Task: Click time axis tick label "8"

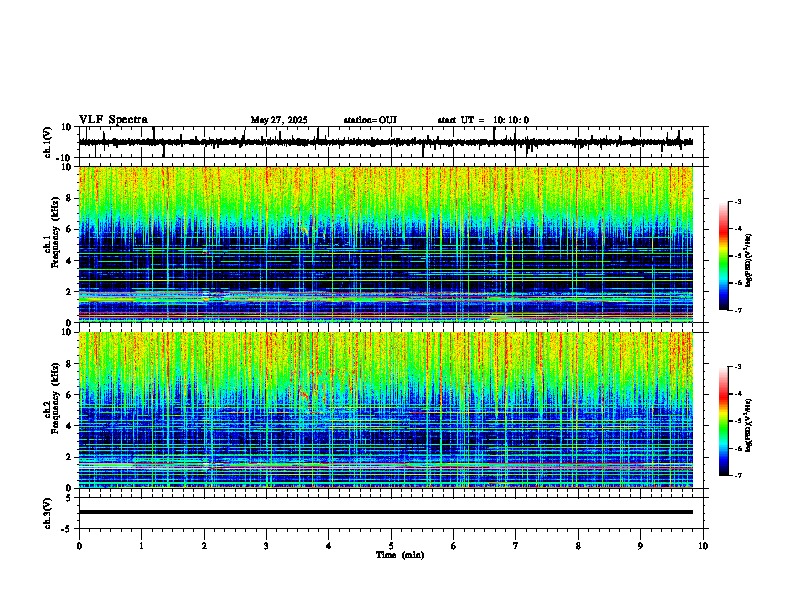Action: (578, 546)
